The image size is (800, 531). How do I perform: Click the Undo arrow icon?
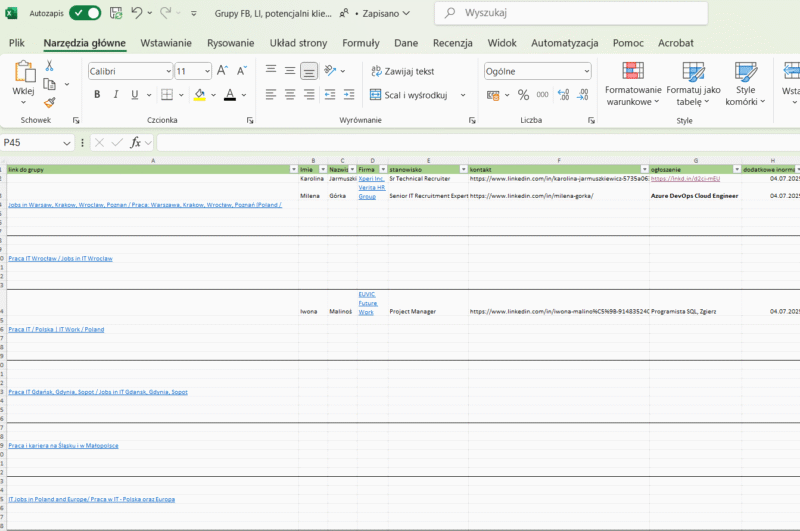(136, 14)
